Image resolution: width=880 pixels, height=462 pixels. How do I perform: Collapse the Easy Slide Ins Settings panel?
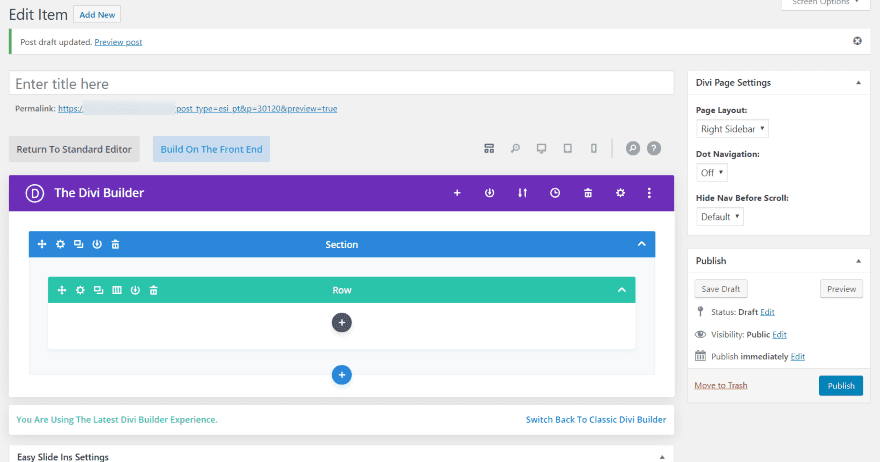(662, 457)
